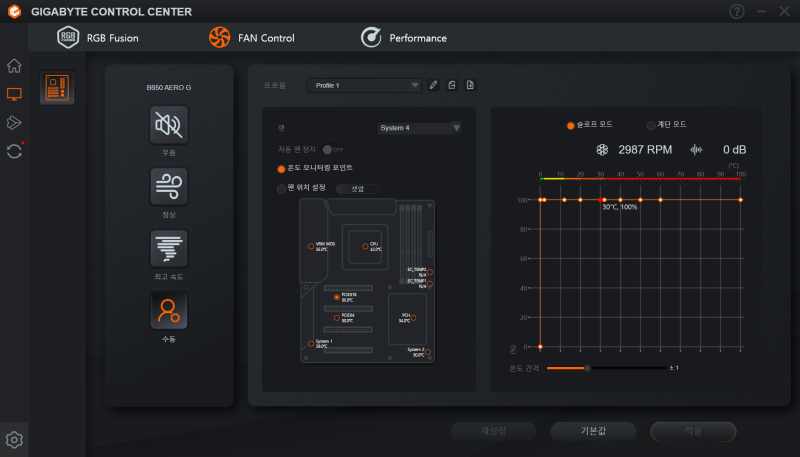Image resolution: width=800 pixels, height=457 pixels.
Task: Select the System 2 sensor point
Action: pos(428,352)
